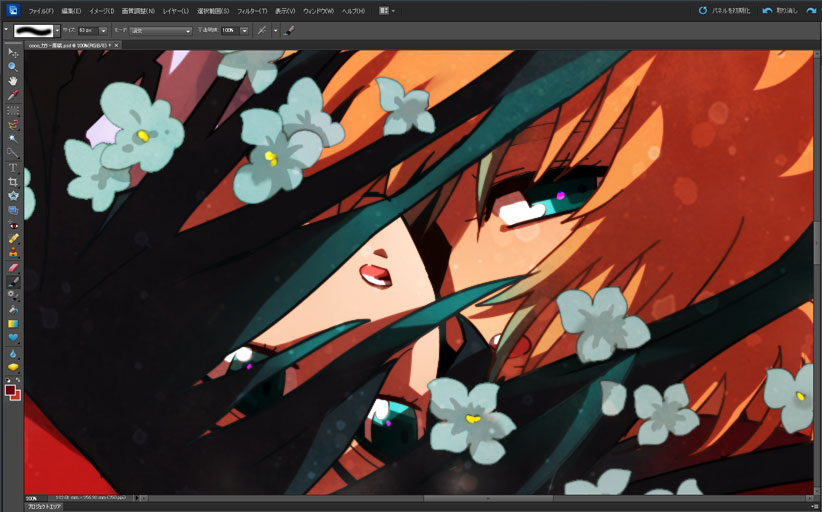This screenshot has height=512, width=822.
Task: Select the Clone Stamp tool
Action: [13, 253]
